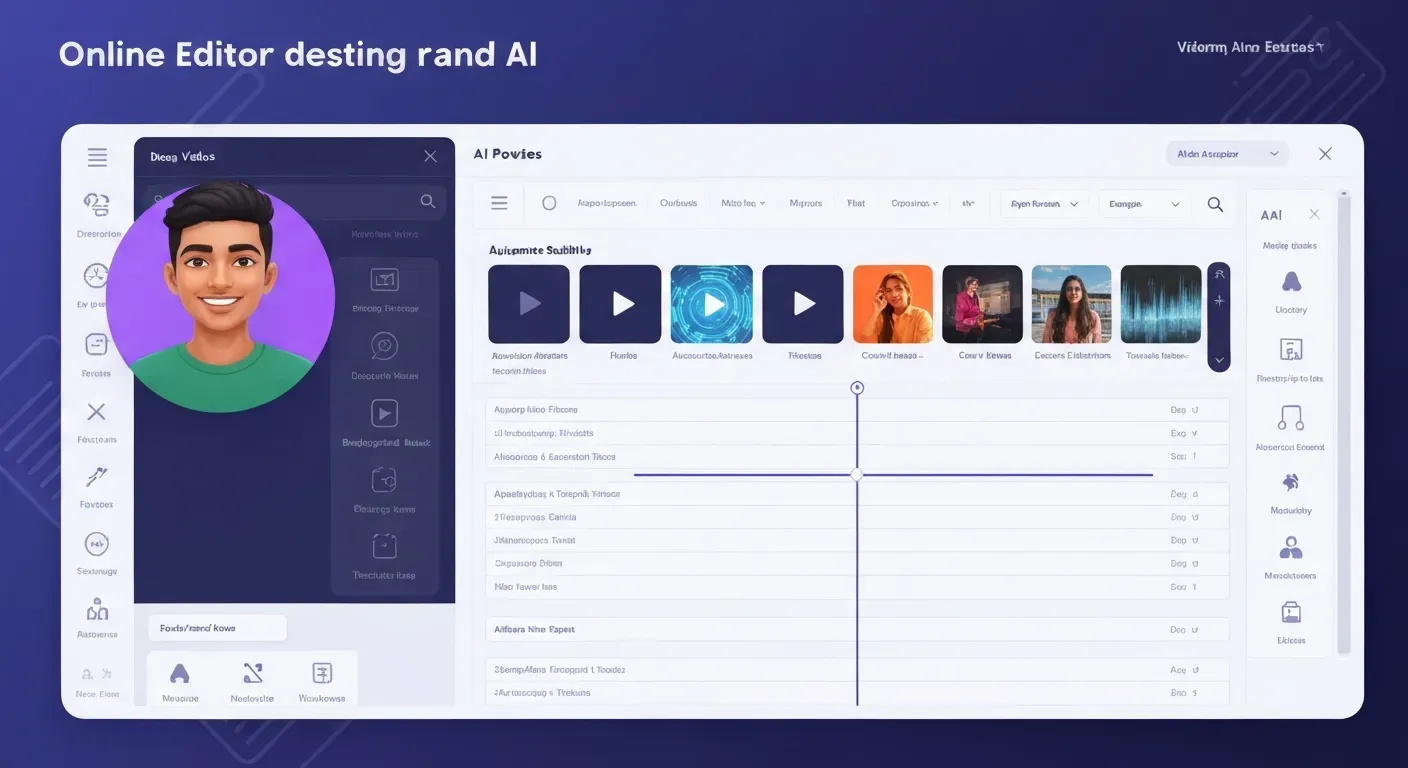Image resolution: width=1408 pixels, height=768 pixels.
Task: Switch to the 'Mirrors' menu item in the toolbar
Action: 805,203
